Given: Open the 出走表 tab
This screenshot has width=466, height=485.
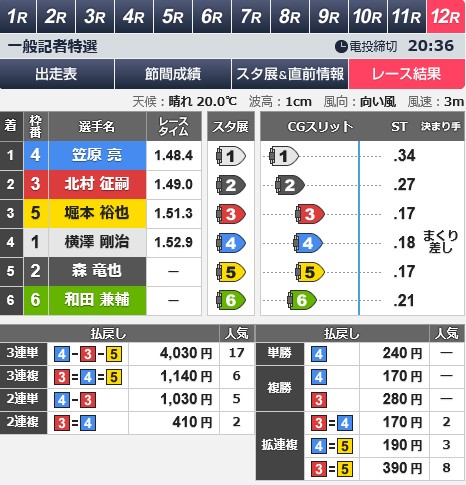Looking at the screenshot, I should 57,74.
